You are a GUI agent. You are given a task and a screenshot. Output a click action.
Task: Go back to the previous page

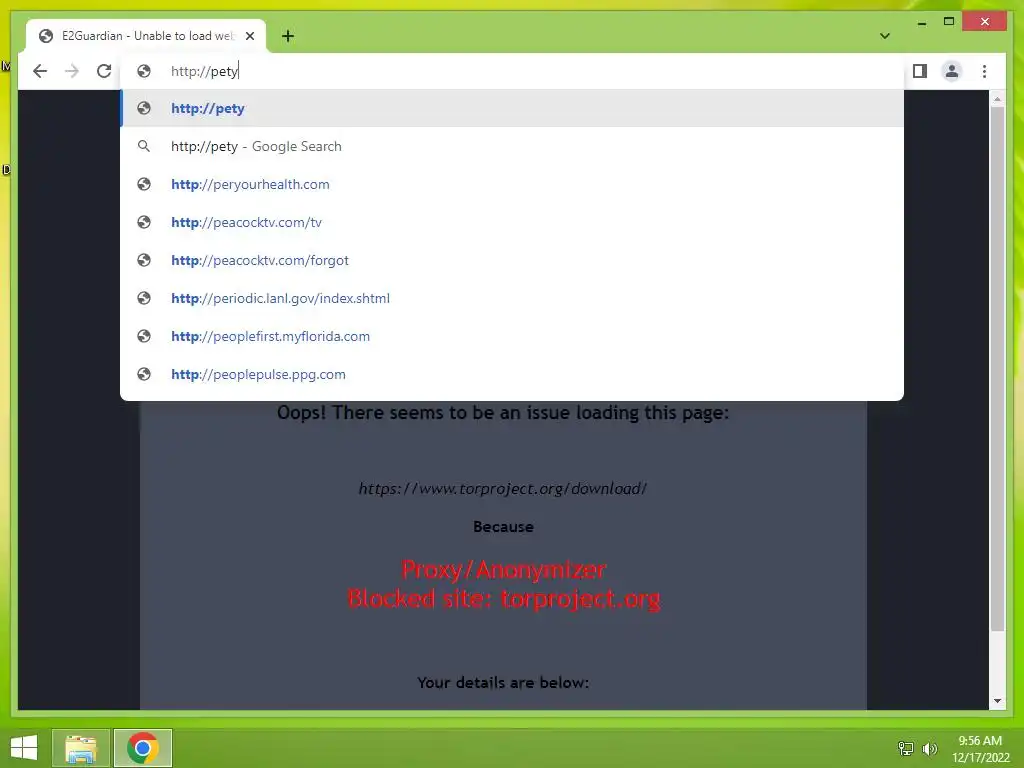[x=40, y=71]
